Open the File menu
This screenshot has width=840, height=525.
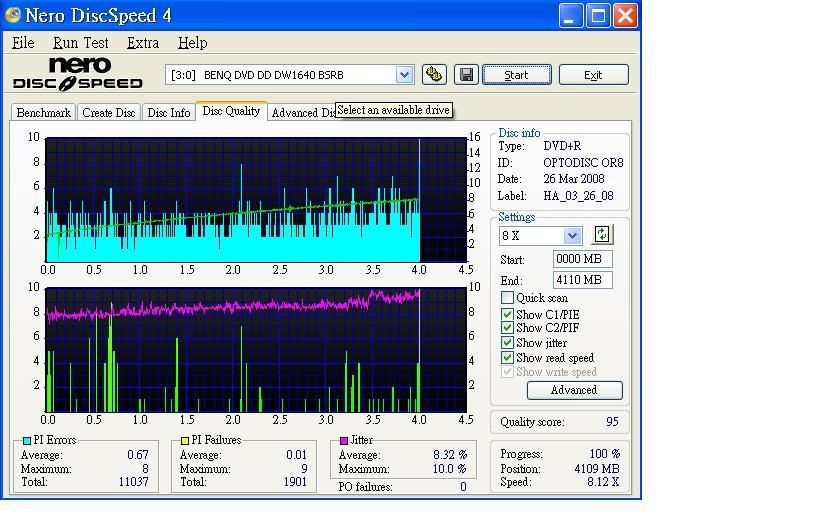coord(23,43)
